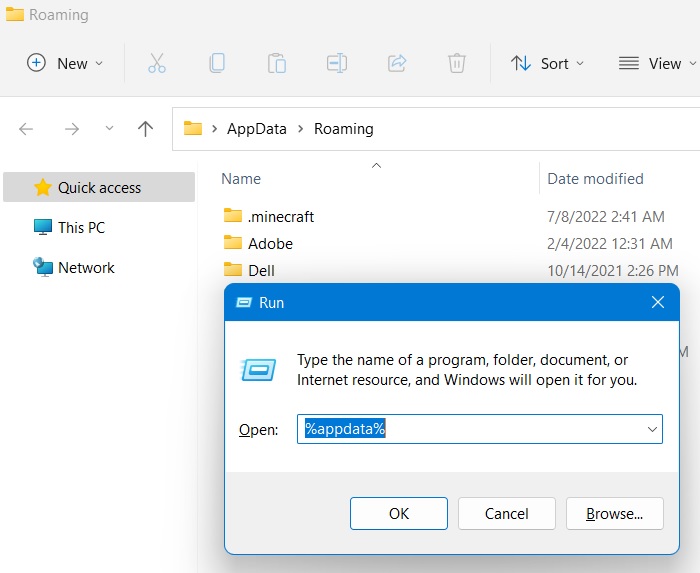Select the .minecraft folder

281,217
